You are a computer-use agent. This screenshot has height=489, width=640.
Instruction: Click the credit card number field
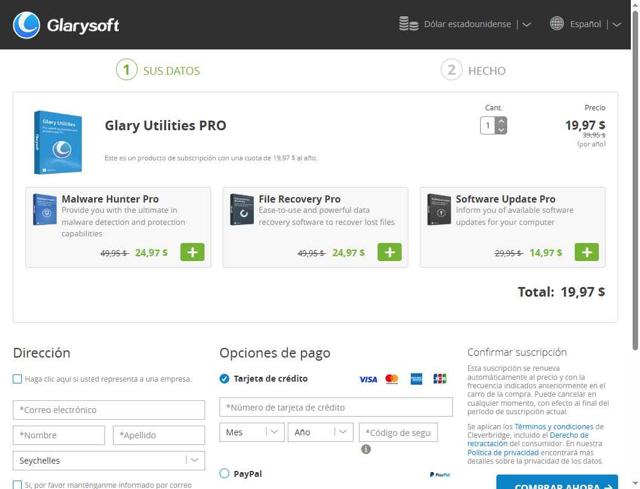(x=336, y=407)
